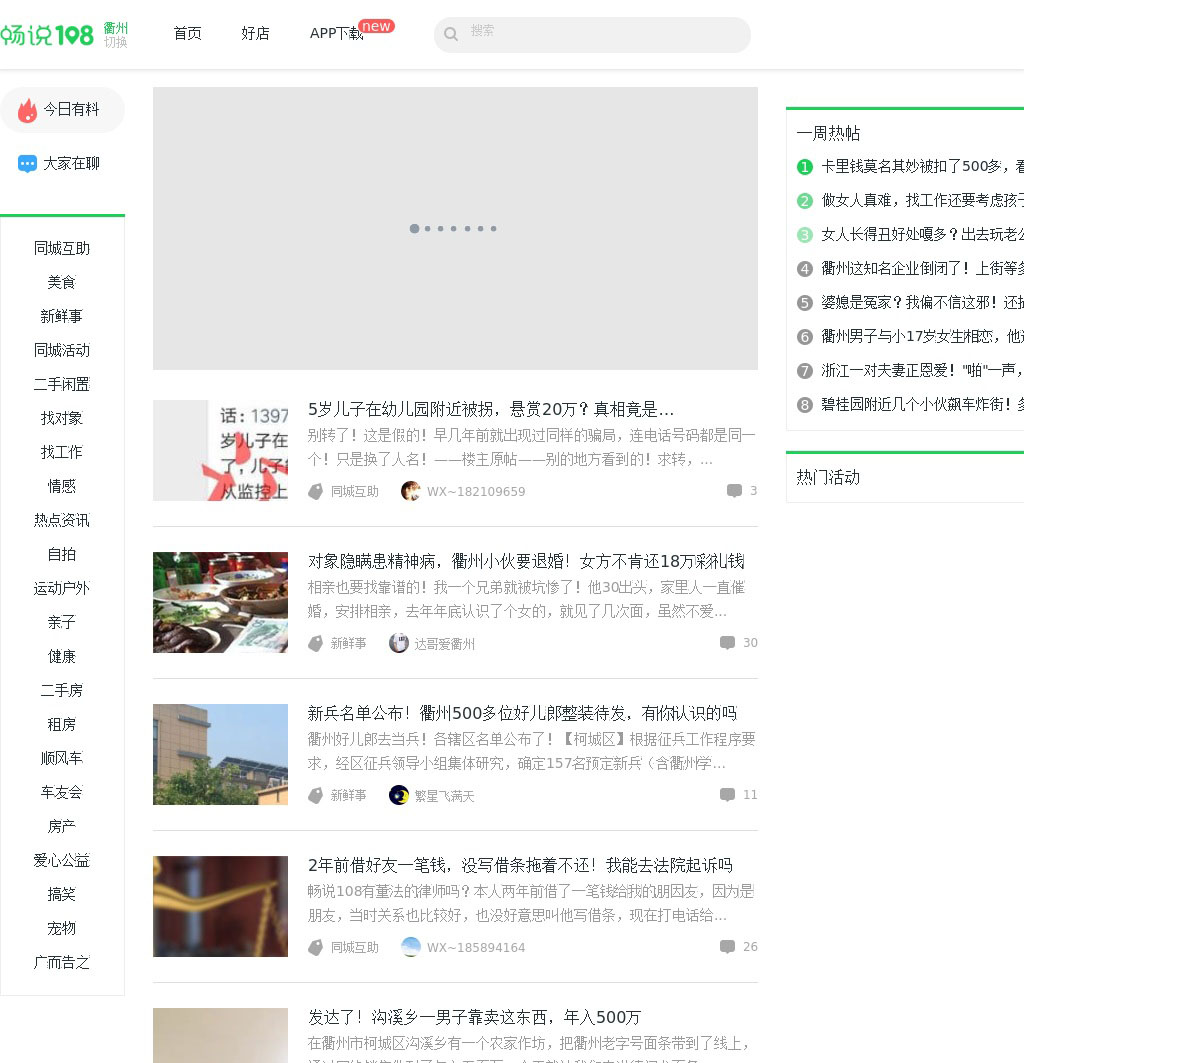Select the 大家在聊 tab
The width and height of the screenshot is (1200, 1063).
pos(62,164)
